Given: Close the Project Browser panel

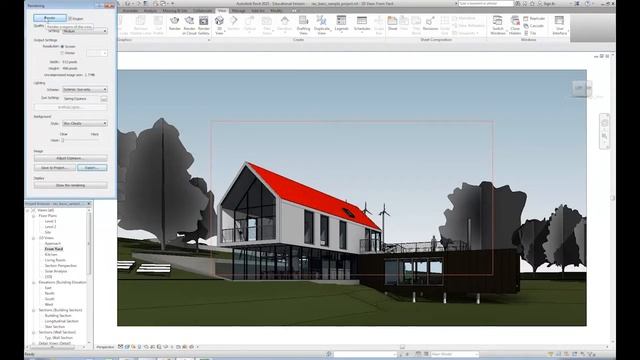Looking at the screenshot, I should tap(89, 204).
